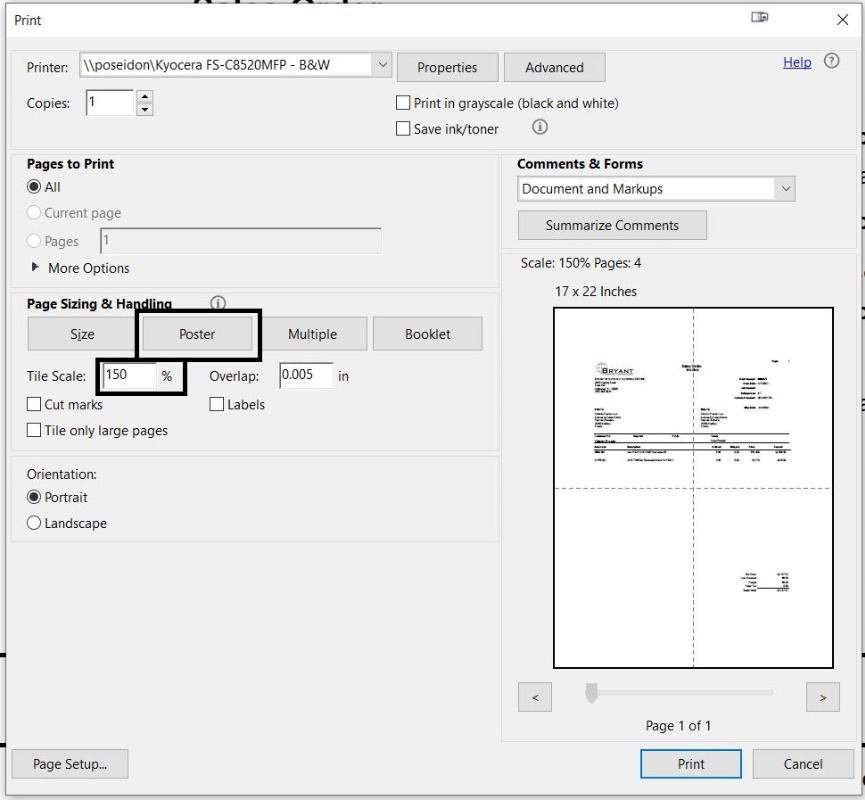Click the page preview slider handle
Image resolution: width=865 pixels, height=800 pixels.
591,693
